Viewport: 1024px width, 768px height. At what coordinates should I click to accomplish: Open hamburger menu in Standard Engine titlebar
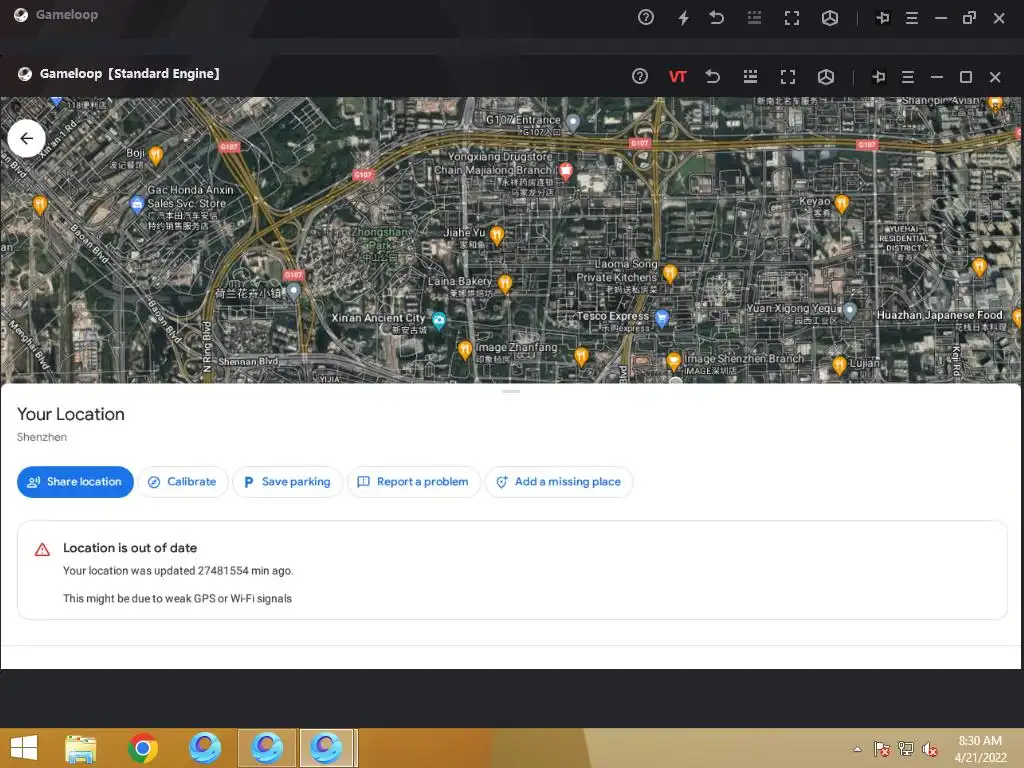point(908,77)
